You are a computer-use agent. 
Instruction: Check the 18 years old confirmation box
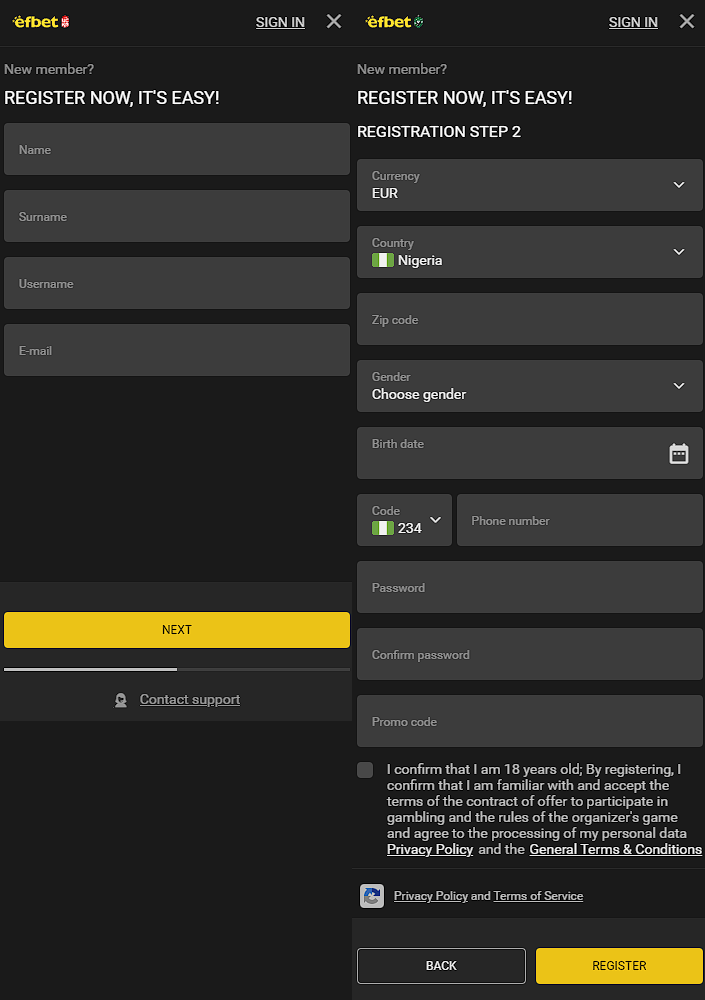click(x=366, y=770)
